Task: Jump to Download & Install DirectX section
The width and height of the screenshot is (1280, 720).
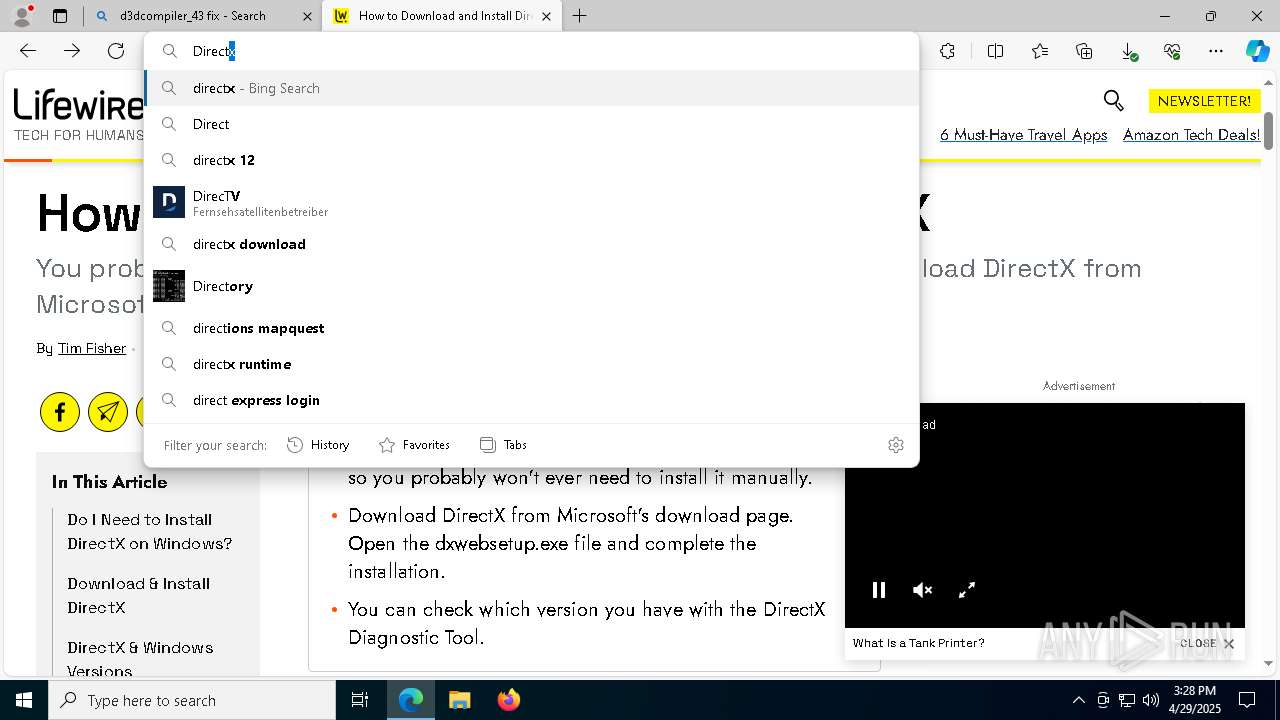Action: coord(139,596)
